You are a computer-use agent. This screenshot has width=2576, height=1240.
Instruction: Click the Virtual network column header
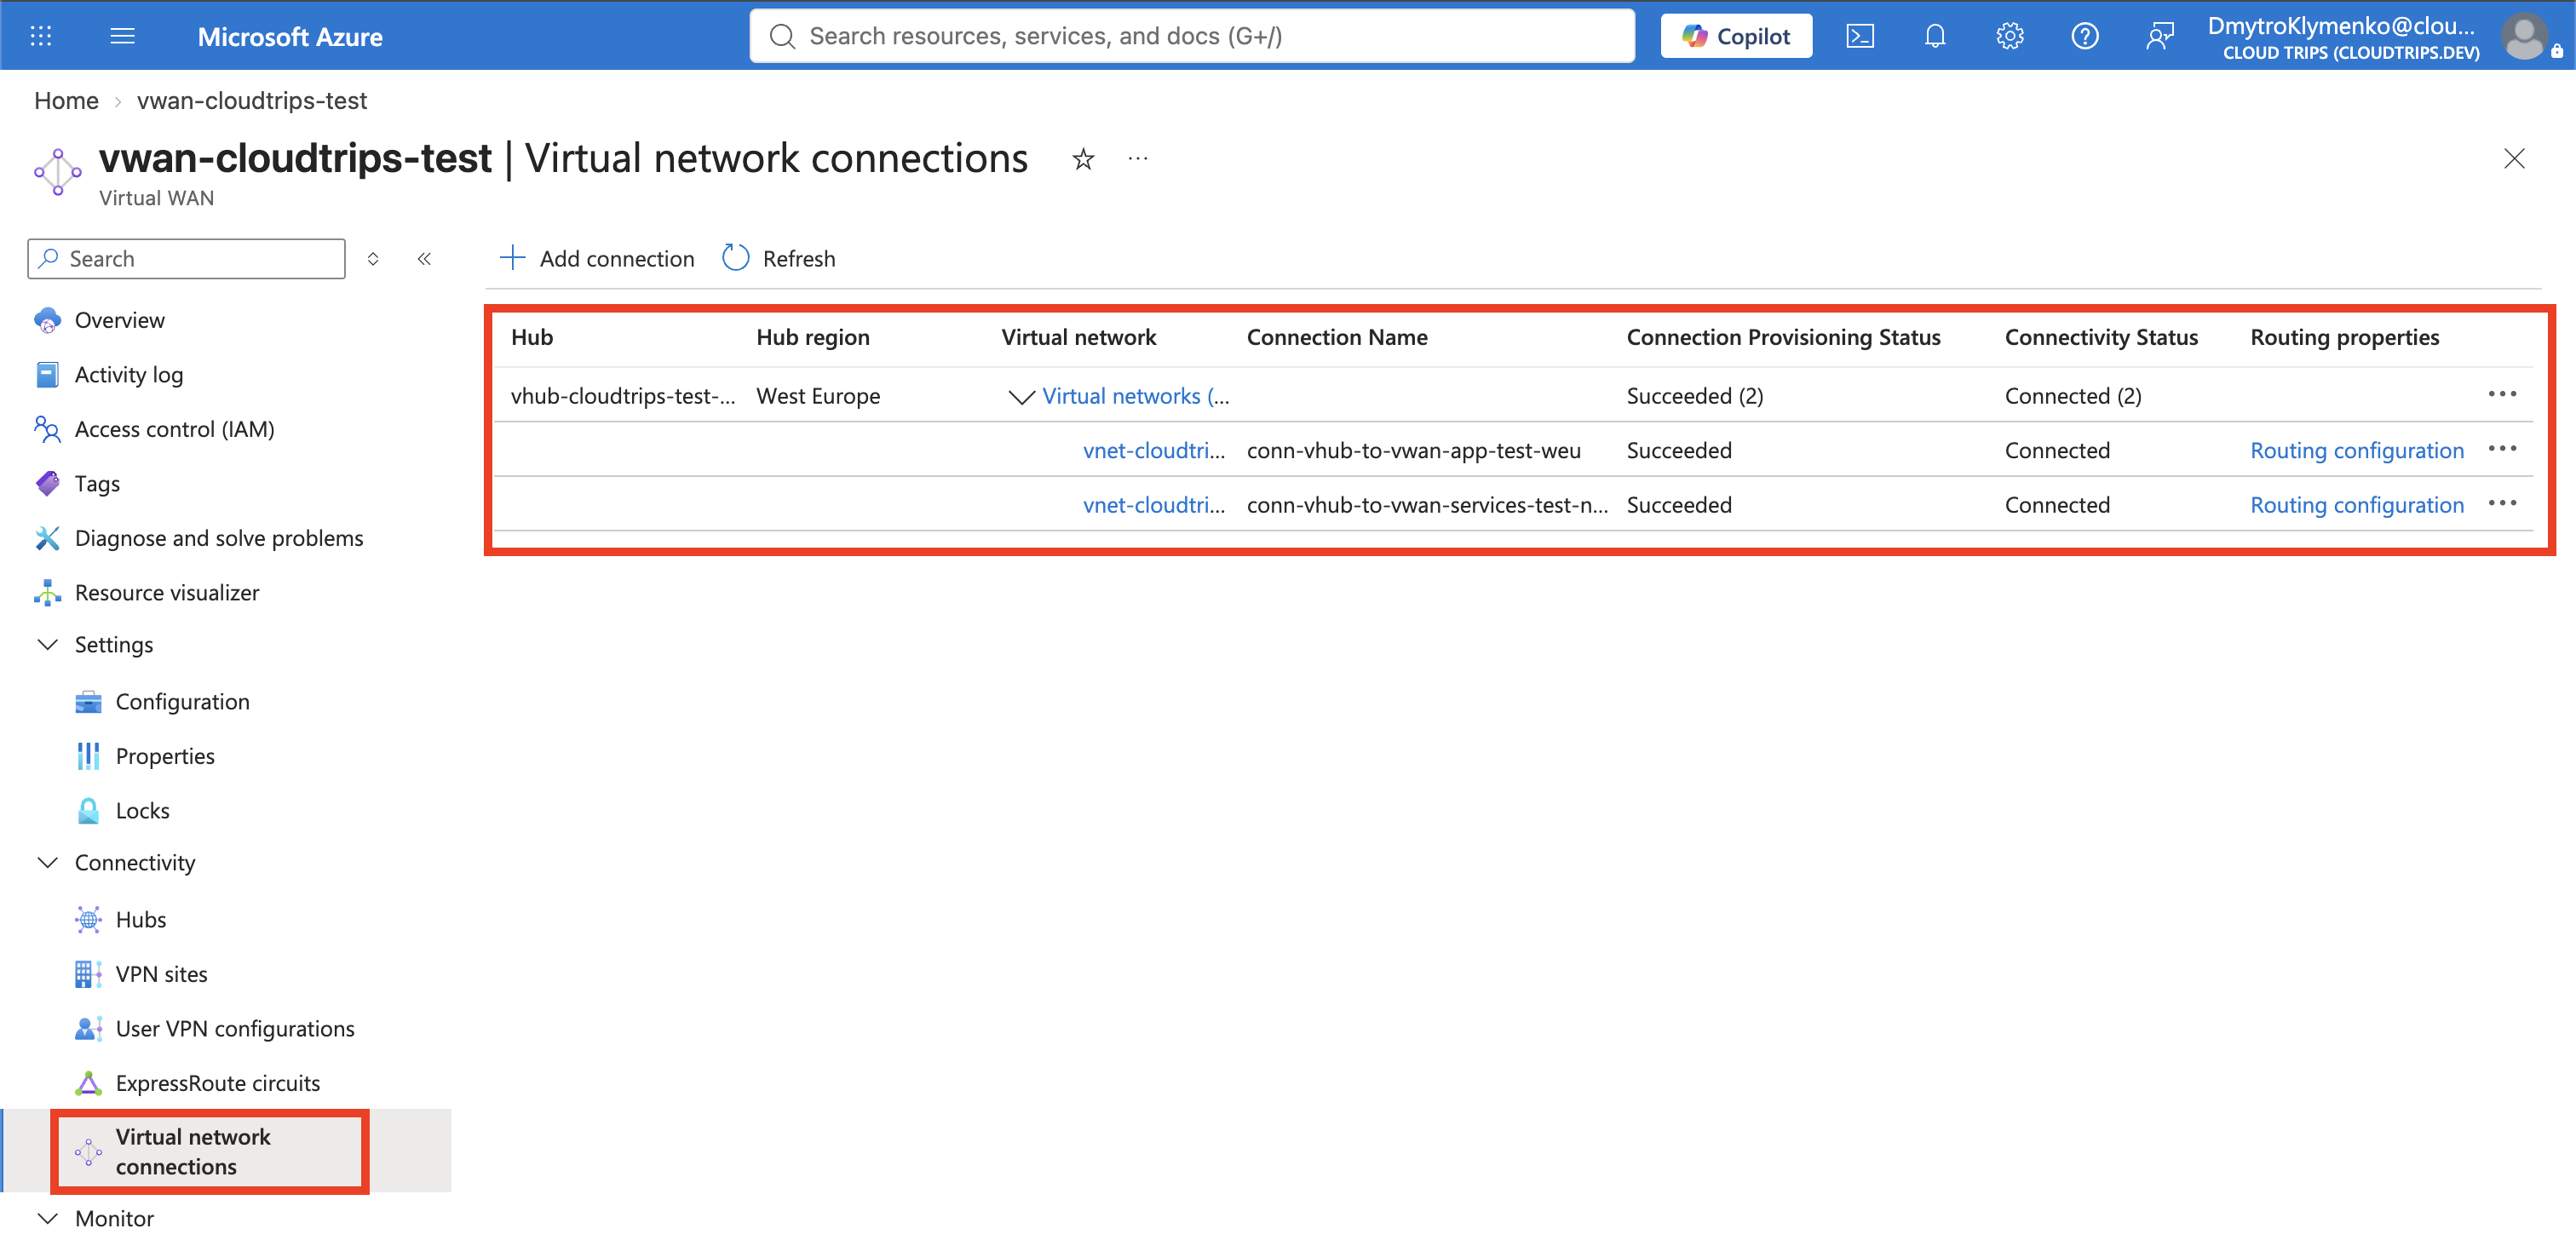pyautogui.click(x=1079, y=338)
